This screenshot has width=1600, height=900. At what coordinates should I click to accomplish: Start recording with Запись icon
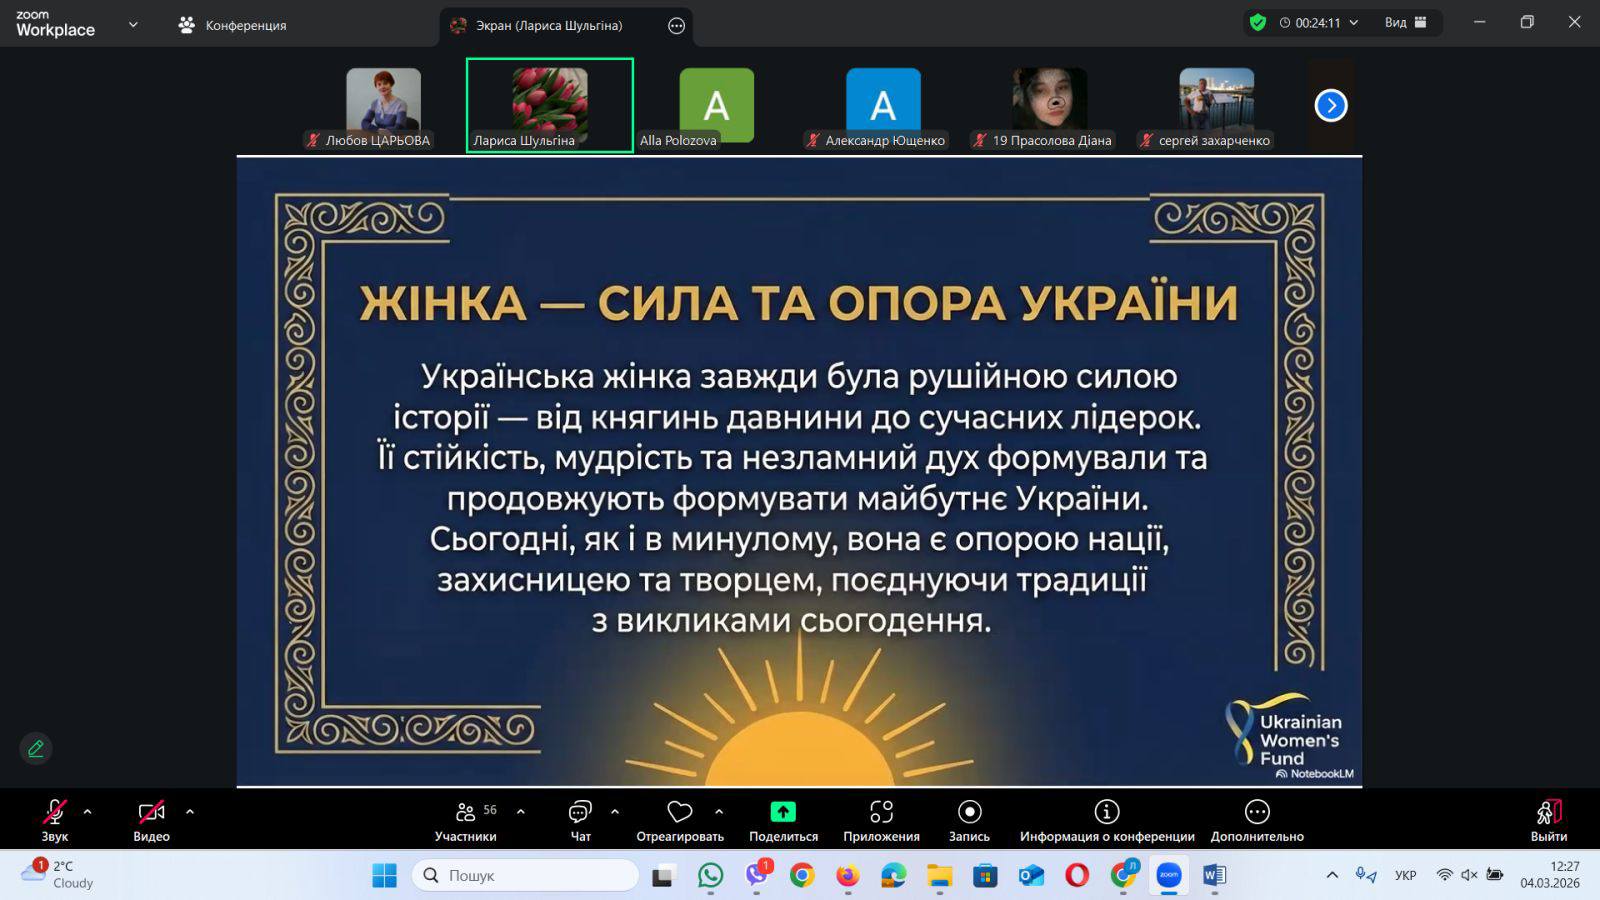tap(969, 812)
